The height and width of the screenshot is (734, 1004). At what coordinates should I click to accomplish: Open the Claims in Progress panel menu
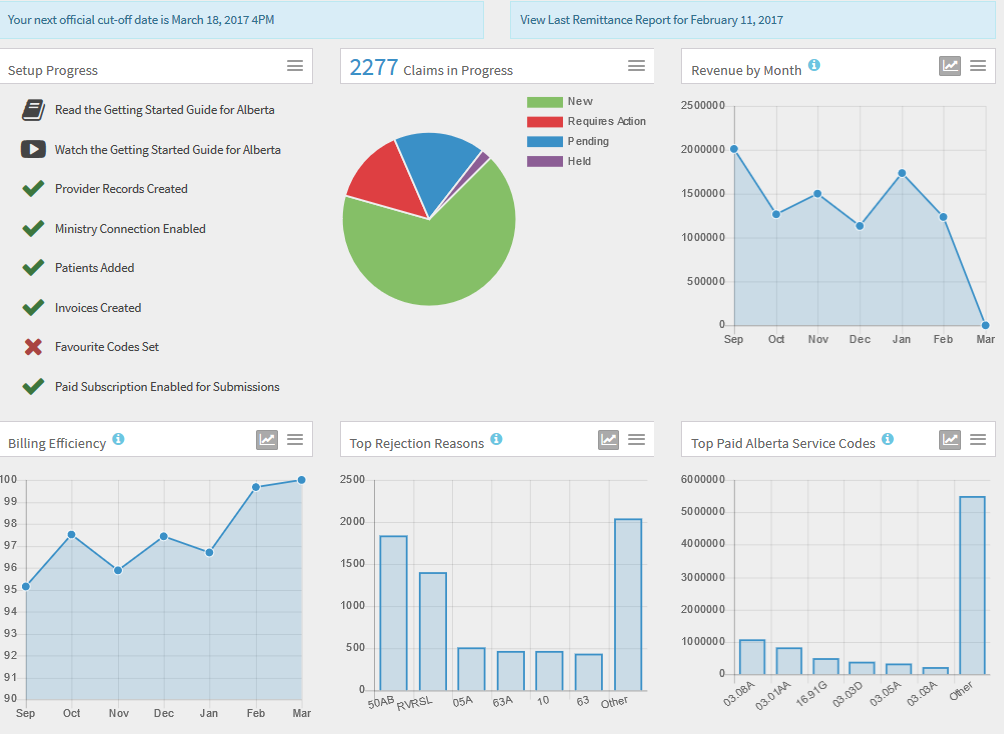click(x=636, y=66)
